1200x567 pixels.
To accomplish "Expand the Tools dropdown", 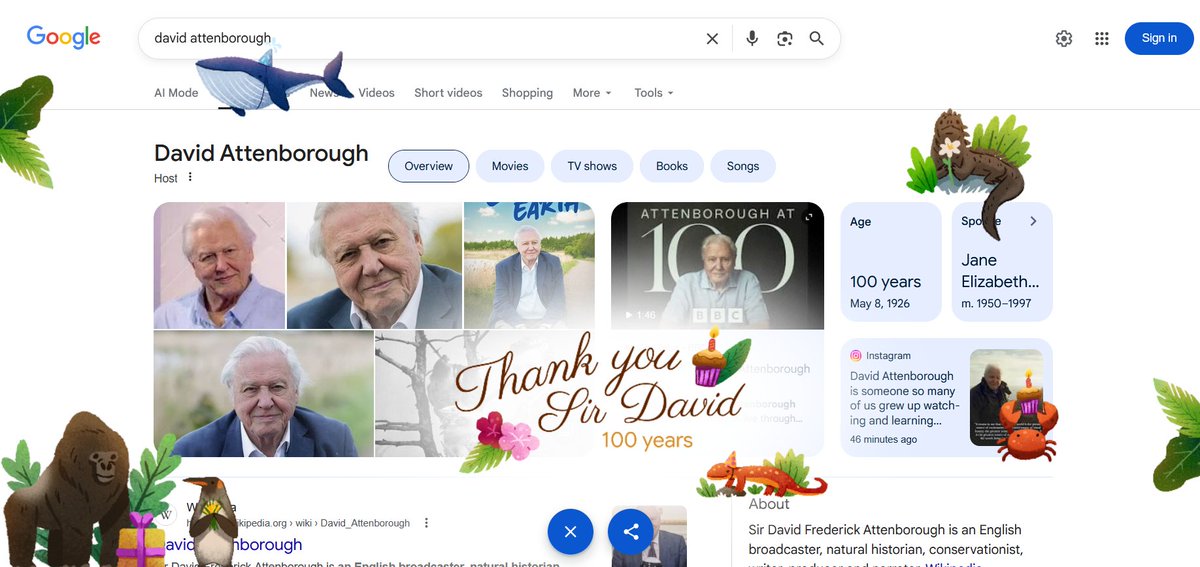I will click(654, 93).
